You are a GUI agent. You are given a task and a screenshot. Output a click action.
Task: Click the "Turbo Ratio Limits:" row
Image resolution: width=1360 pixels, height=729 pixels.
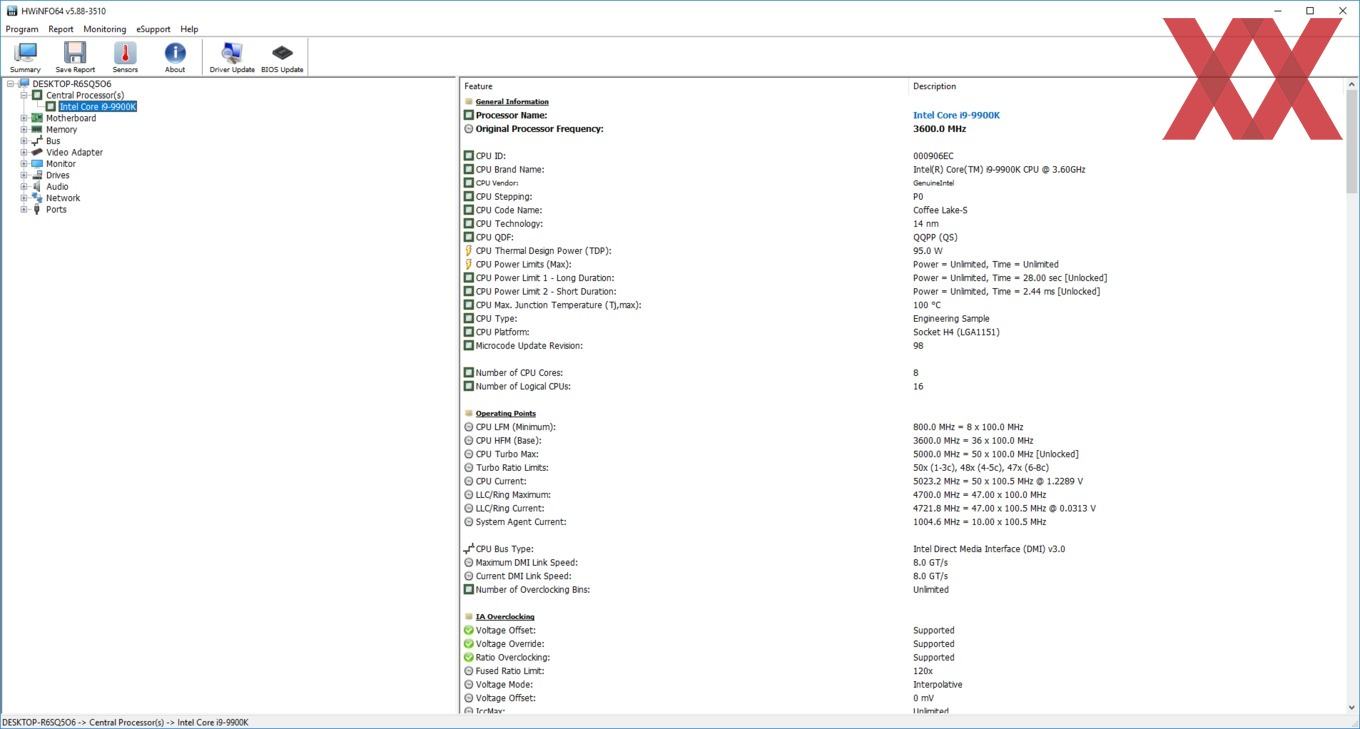pos(902,468)
